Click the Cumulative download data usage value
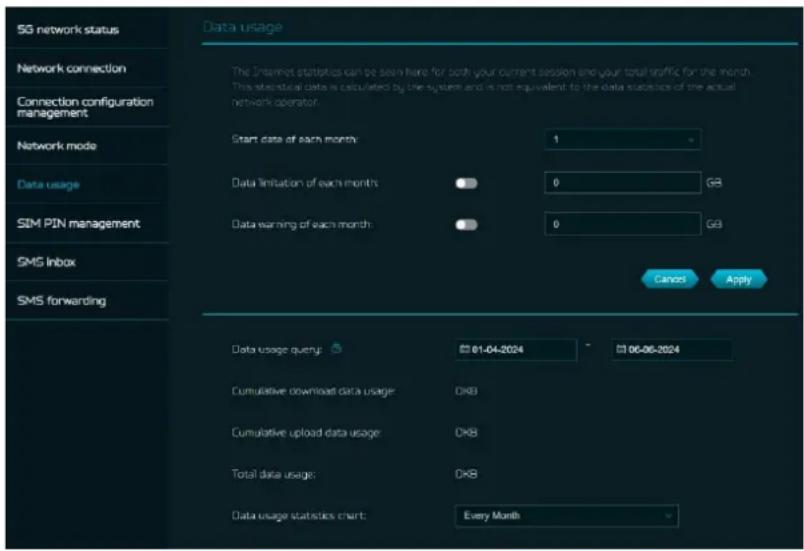The image size is (804, 551). [x=466, y=391]
